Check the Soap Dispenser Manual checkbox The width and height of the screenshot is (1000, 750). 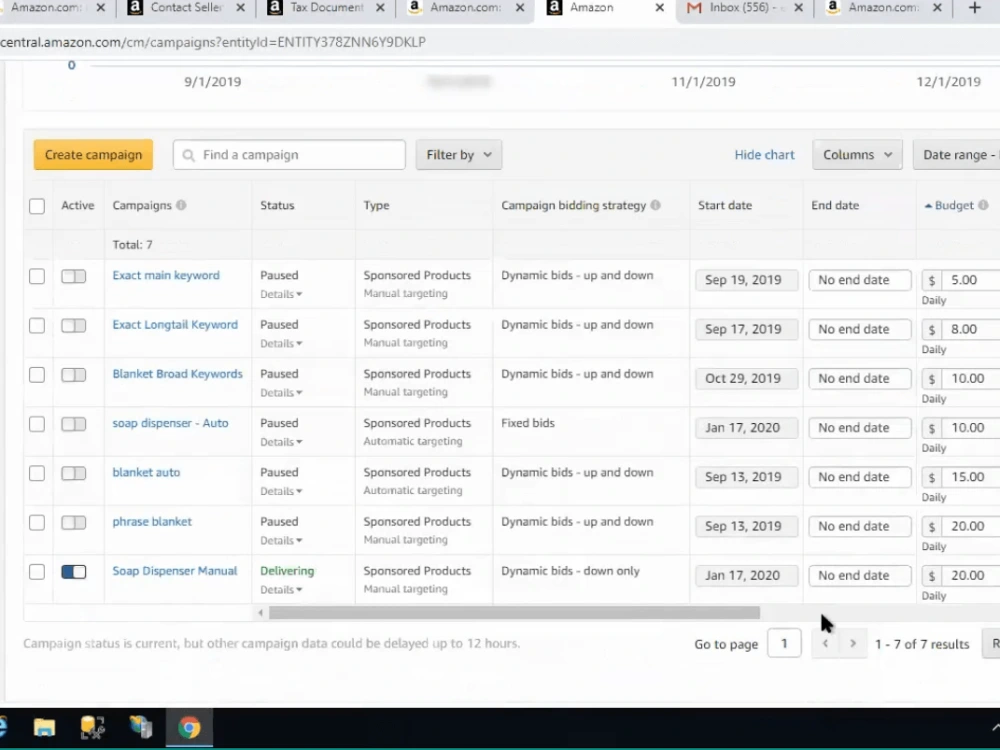point(37,571)
